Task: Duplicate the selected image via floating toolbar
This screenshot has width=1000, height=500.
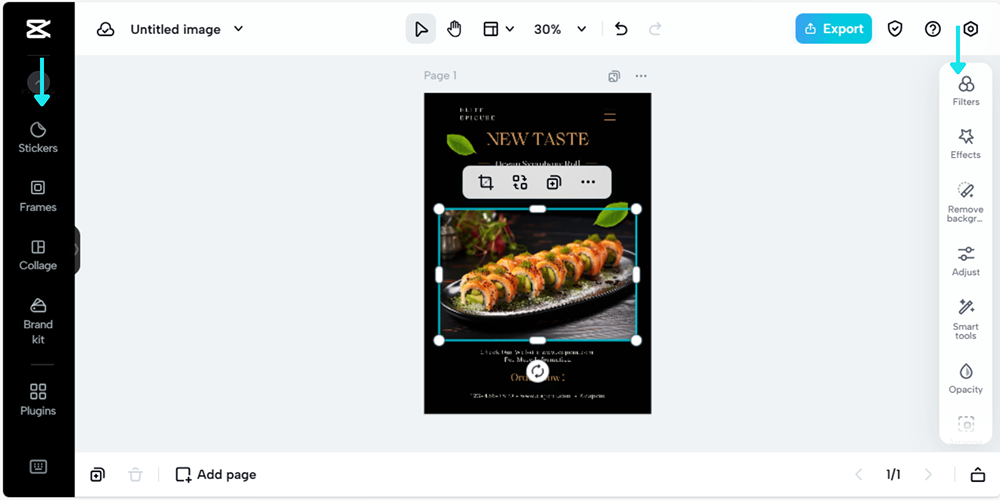Action: pyautogui.click(x=554, y=183)
